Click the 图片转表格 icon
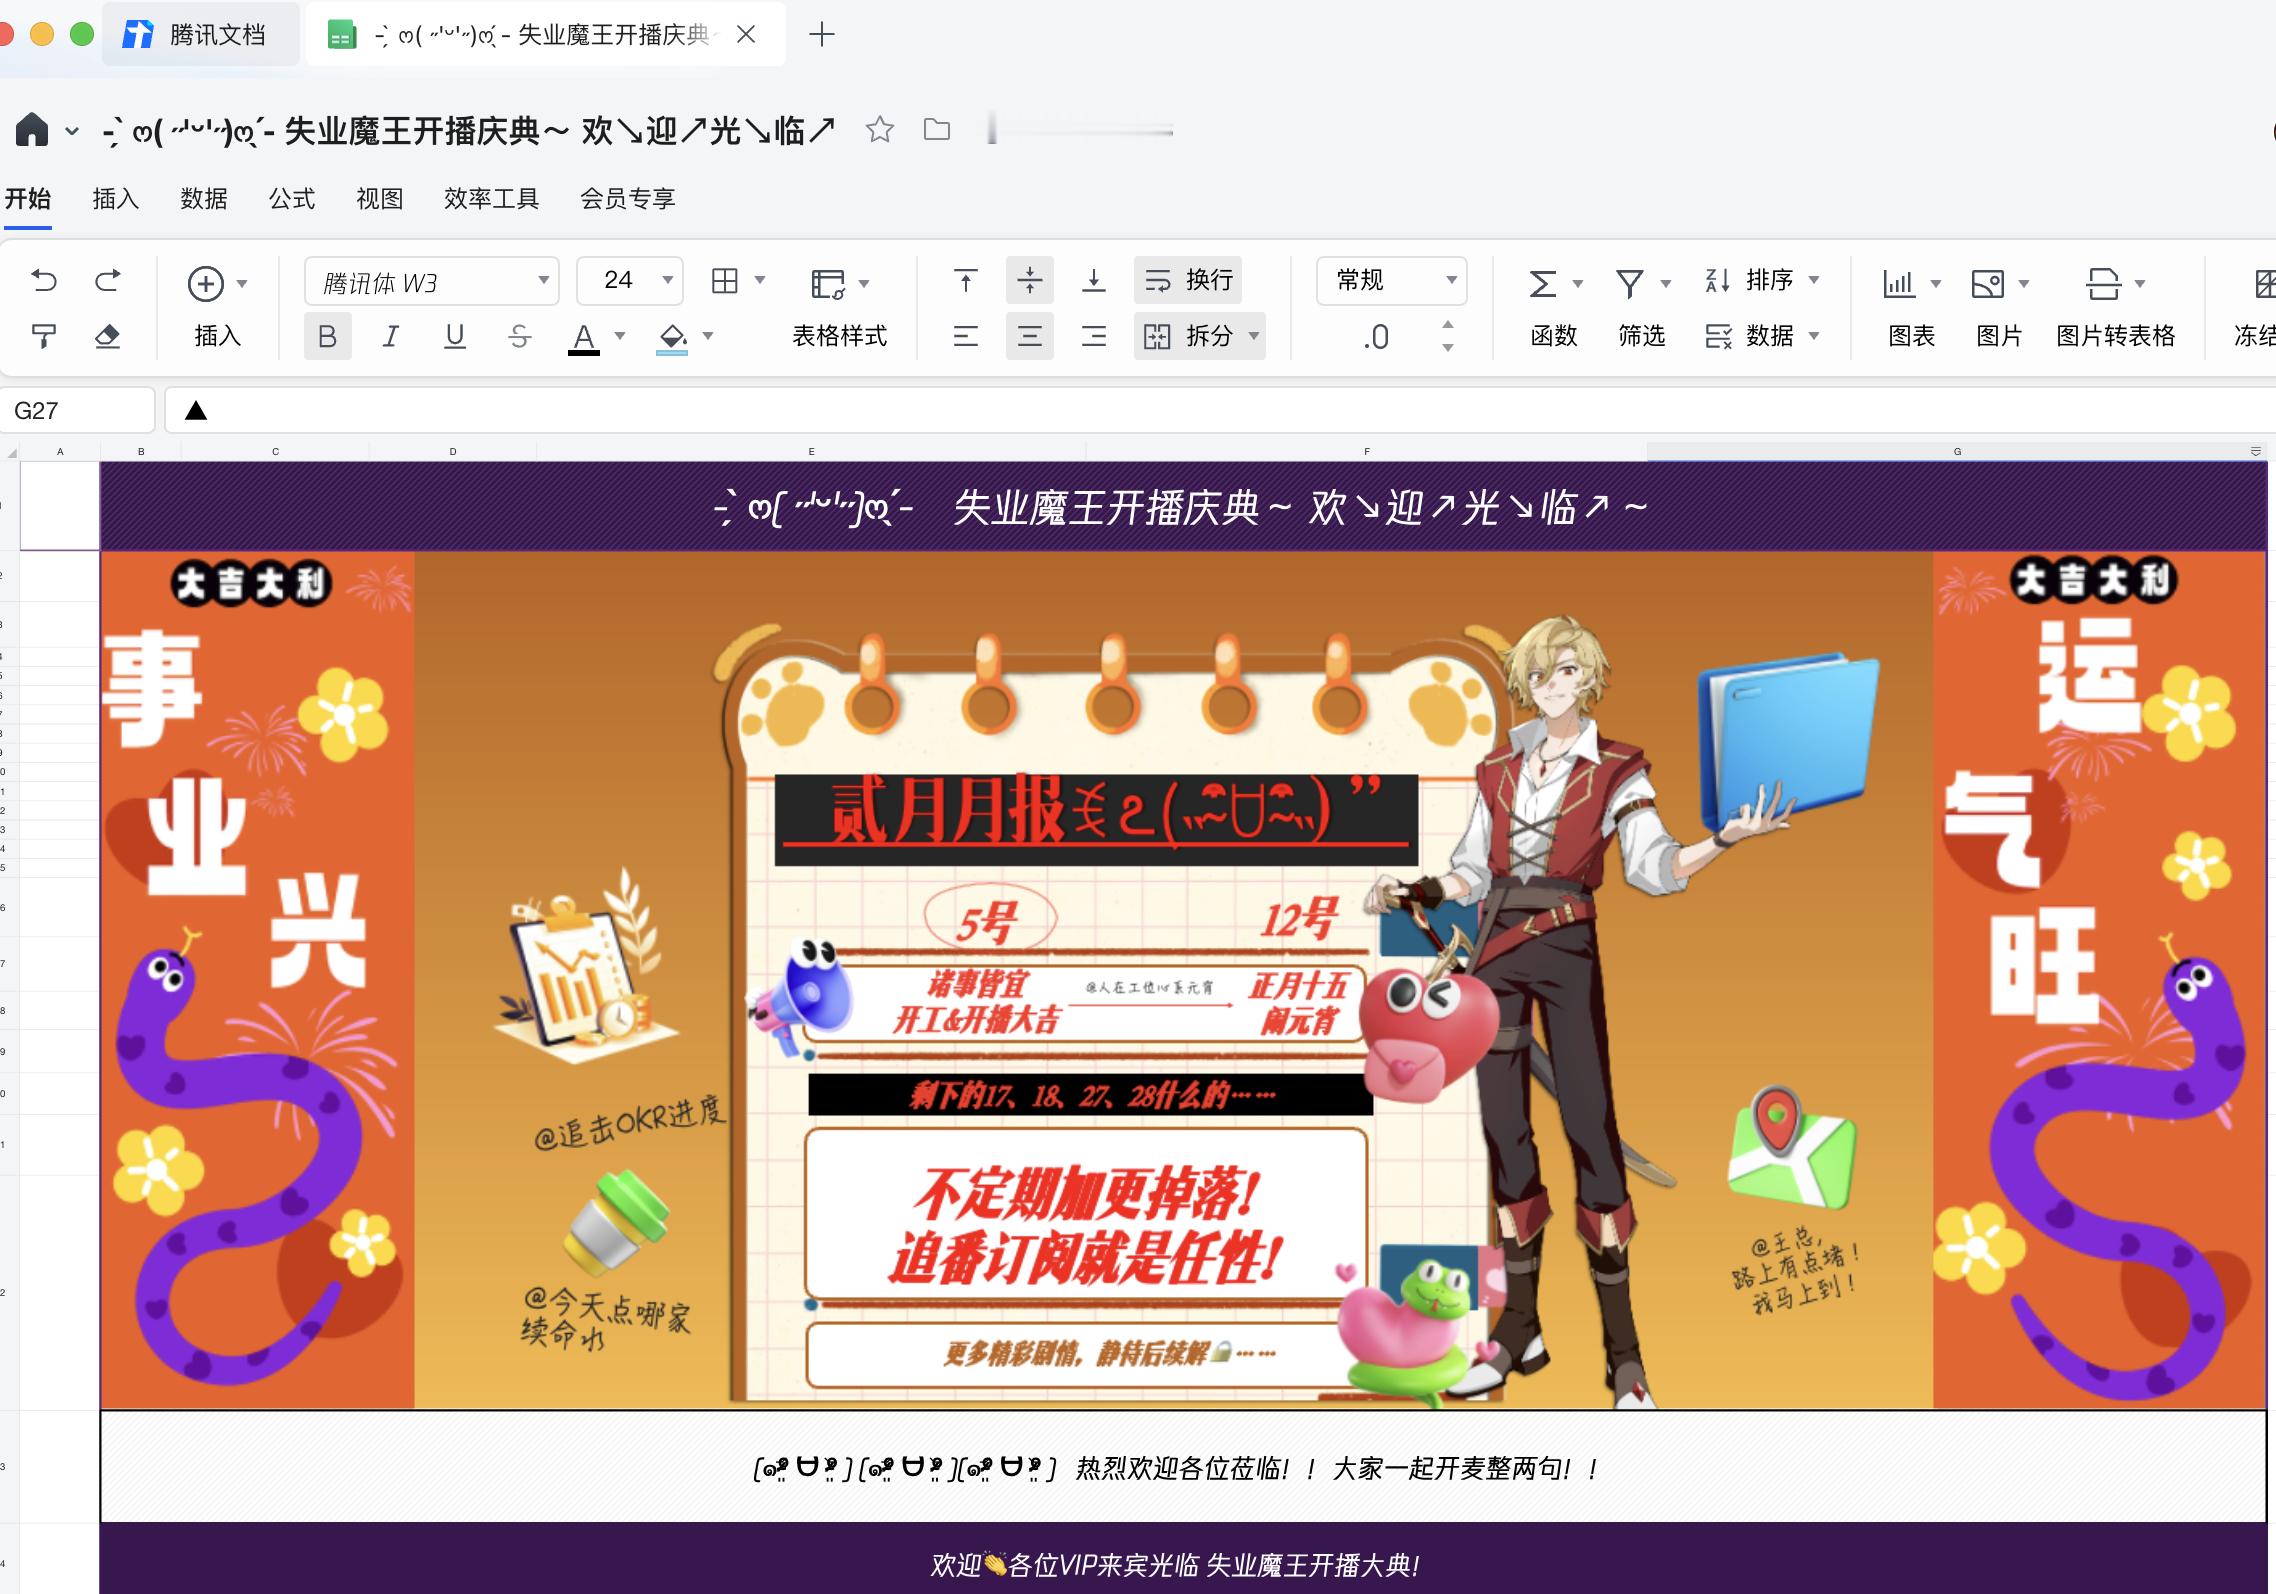The height and width of the screenshot is (1594, 2276). [x=2103, y=284]
